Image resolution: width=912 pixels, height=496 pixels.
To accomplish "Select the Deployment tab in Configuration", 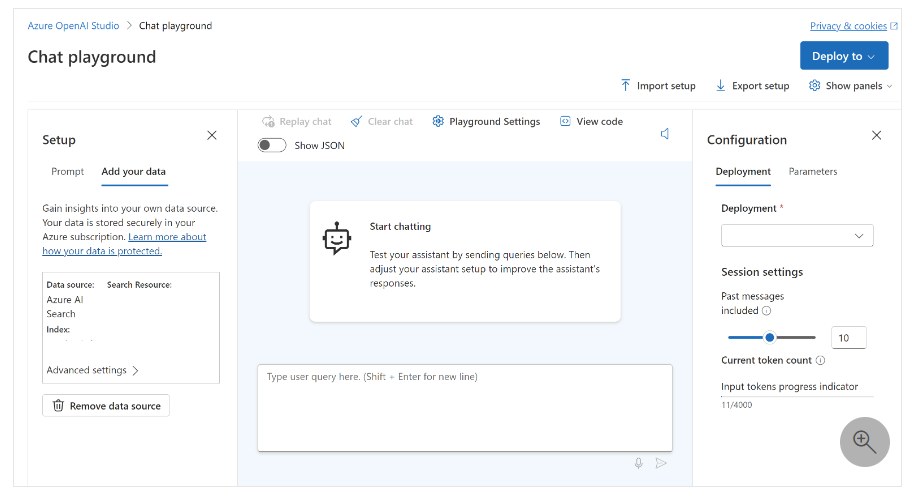I will pyautogui.click(x=743, y=172).
